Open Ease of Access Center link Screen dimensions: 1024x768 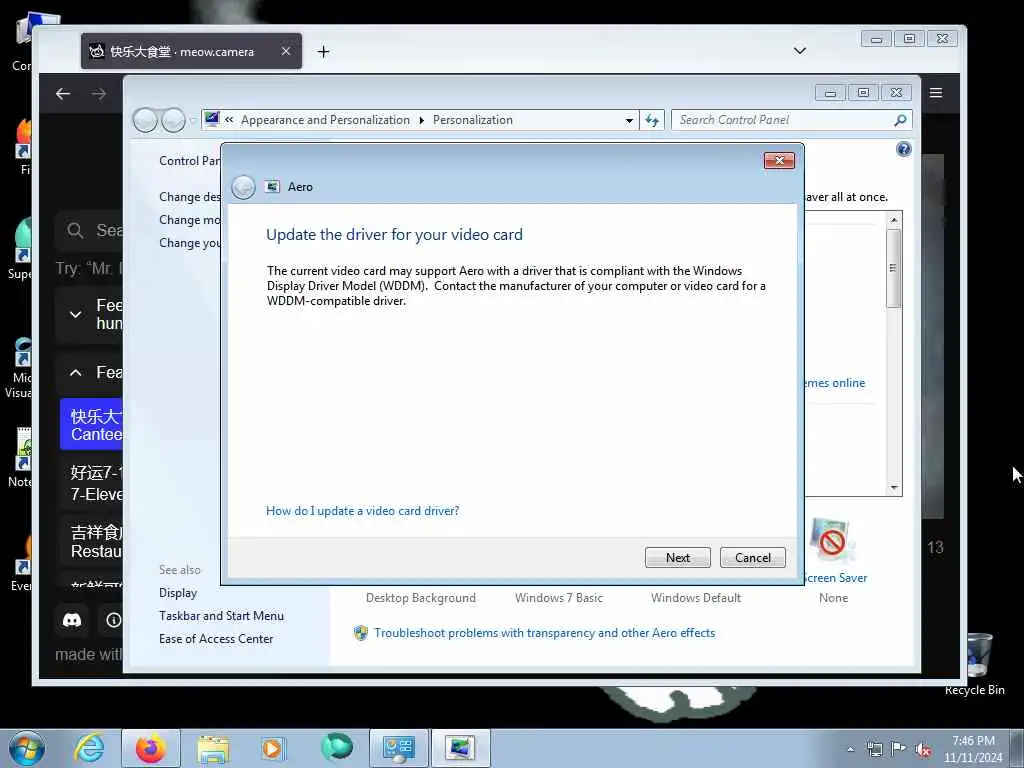tap(216, 639)
